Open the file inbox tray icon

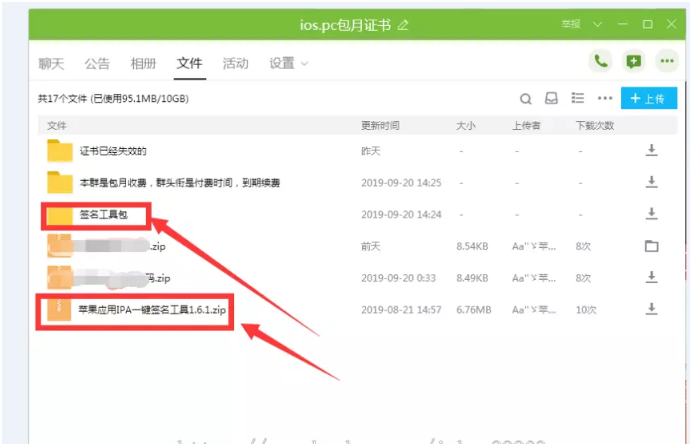[551, 99]
